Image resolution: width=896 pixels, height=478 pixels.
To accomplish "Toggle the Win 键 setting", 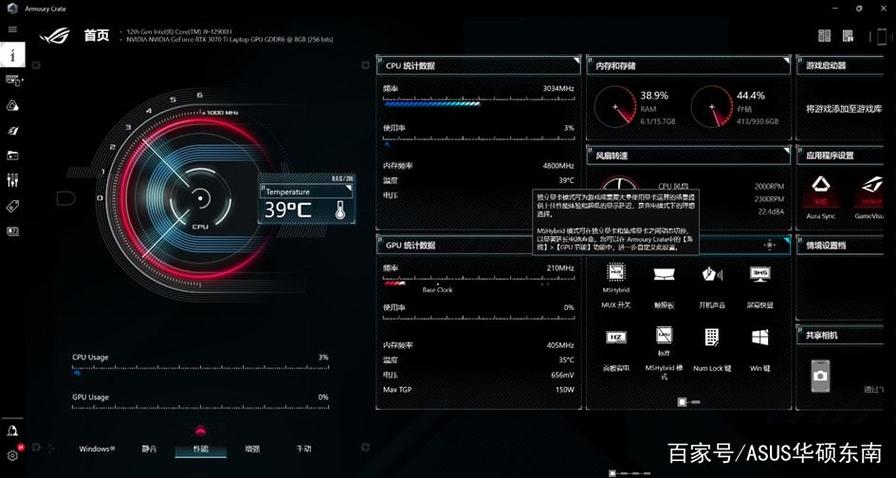I will click(x=760, y=350).
